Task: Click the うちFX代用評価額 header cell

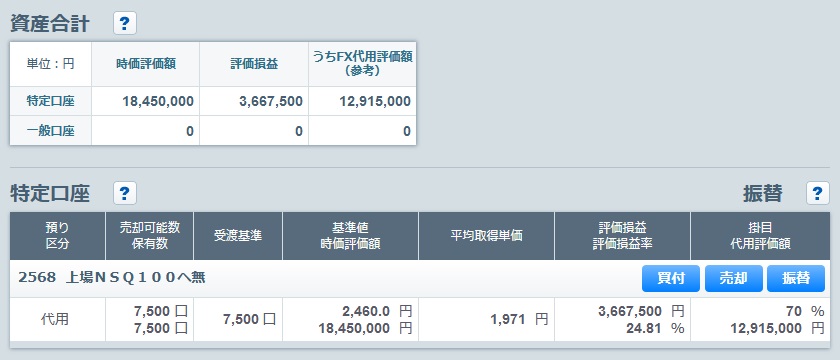Action: (x=362, y=64)
